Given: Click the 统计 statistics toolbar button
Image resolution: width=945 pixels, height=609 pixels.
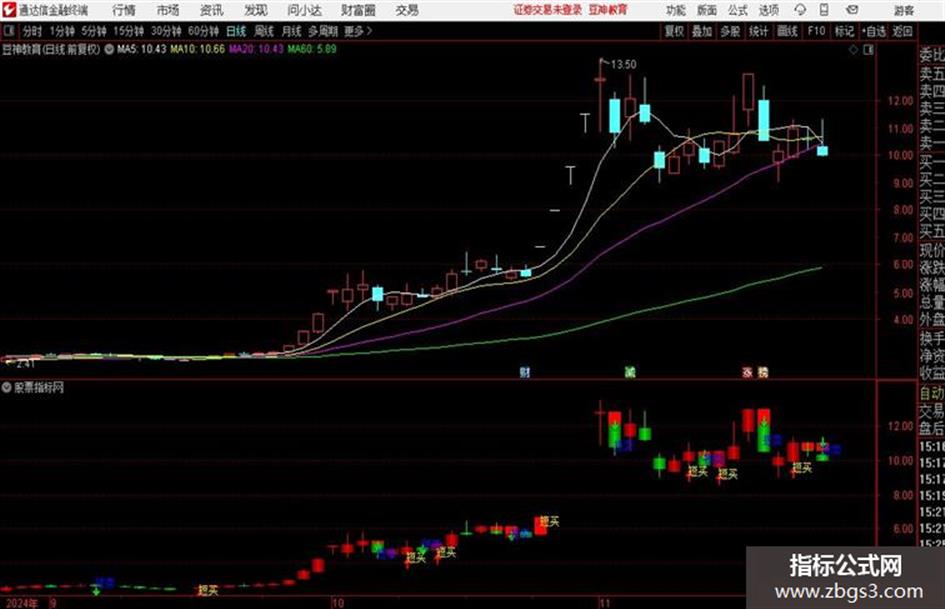Looking at the screenshot, I should pos(758,31).
